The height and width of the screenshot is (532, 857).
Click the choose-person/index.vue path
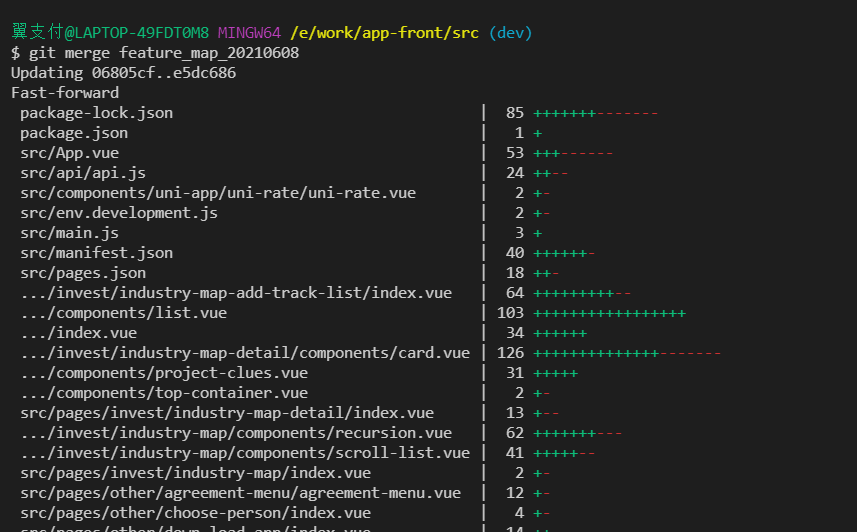point(196,513)
